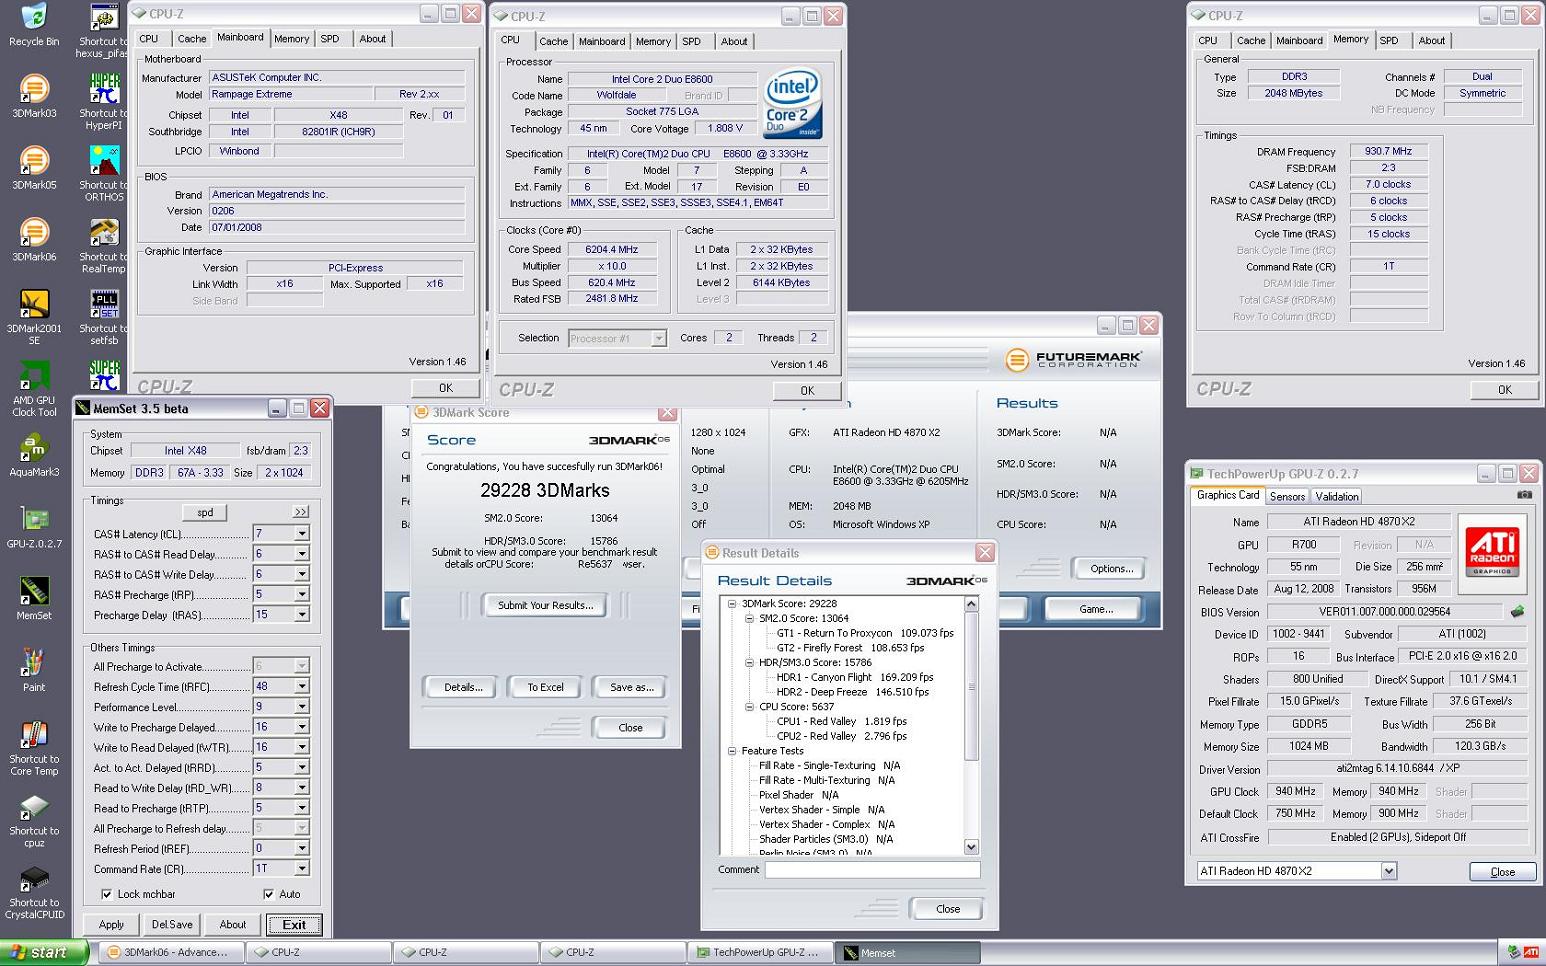Click the GPU-Z BIOS save chip icon
Image resolution: width=1546 pixels, height=966 pixels.
(1517, 611)
